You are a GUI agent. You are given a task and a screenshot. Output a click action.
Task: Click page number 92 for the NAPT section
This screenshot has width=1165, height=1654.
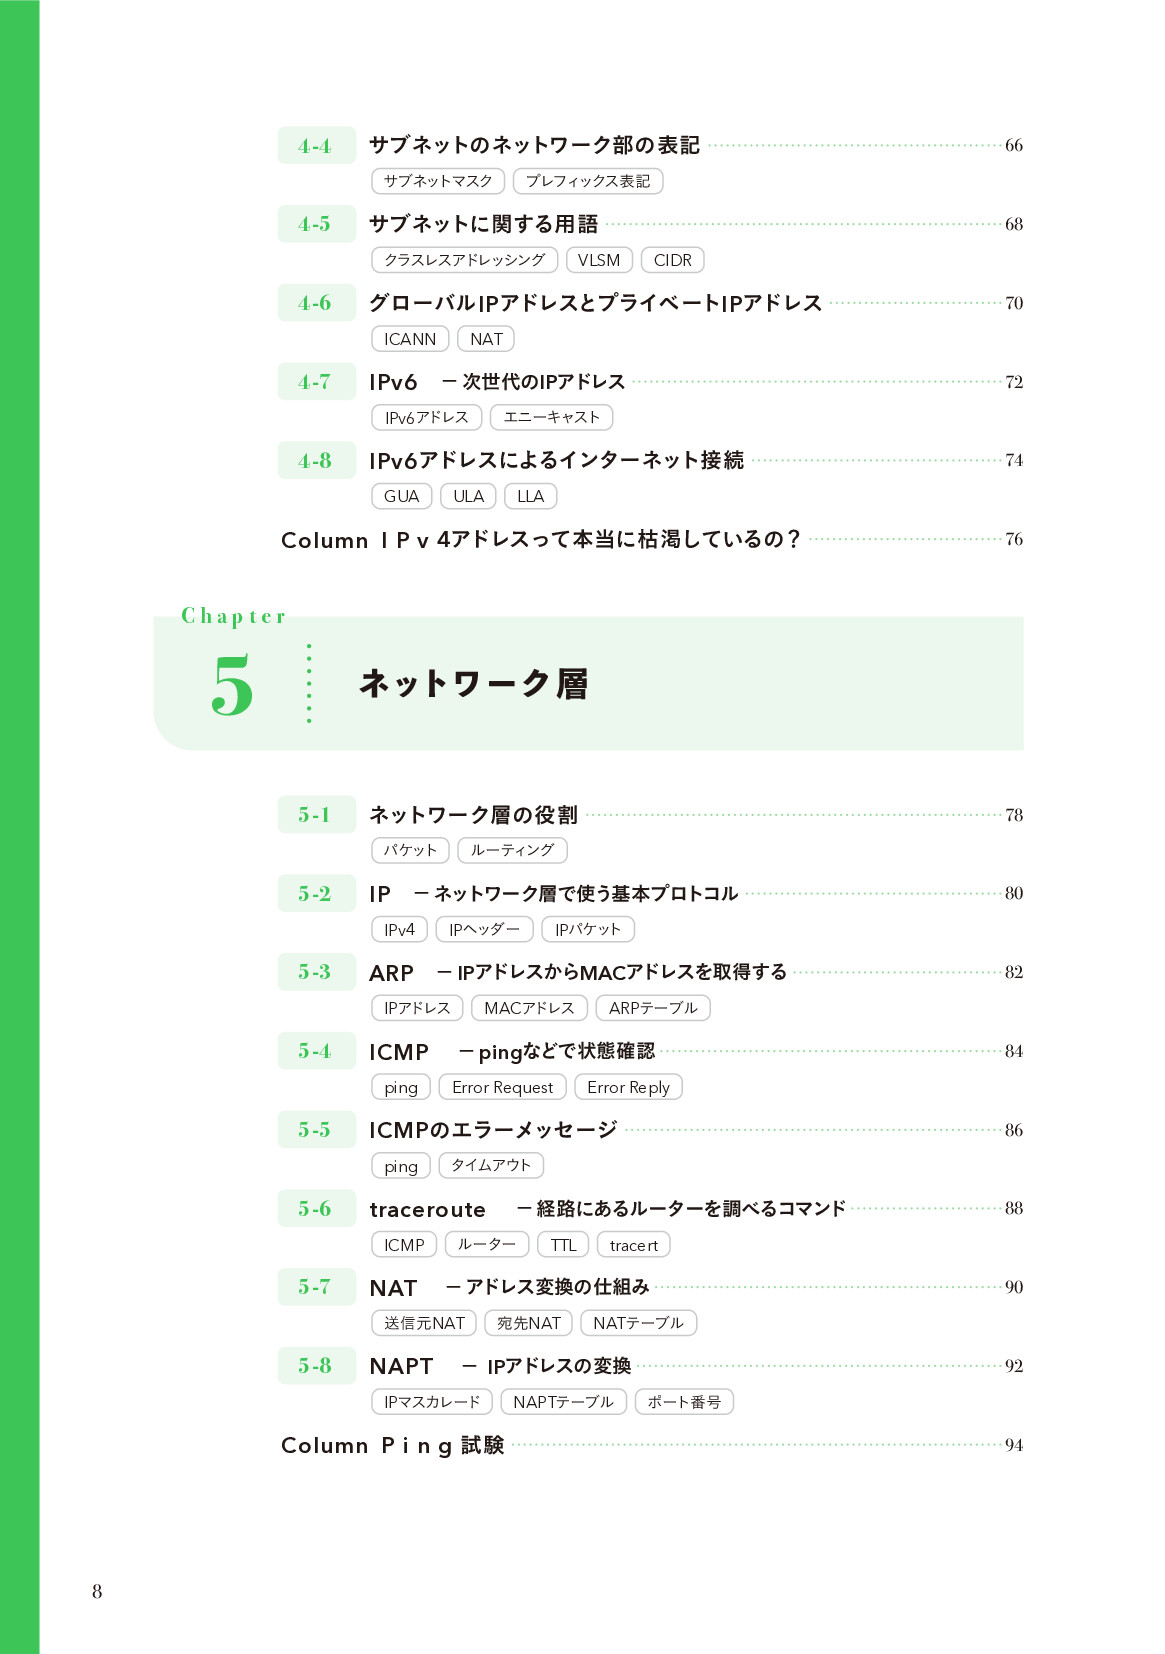coord(1013,1366)
